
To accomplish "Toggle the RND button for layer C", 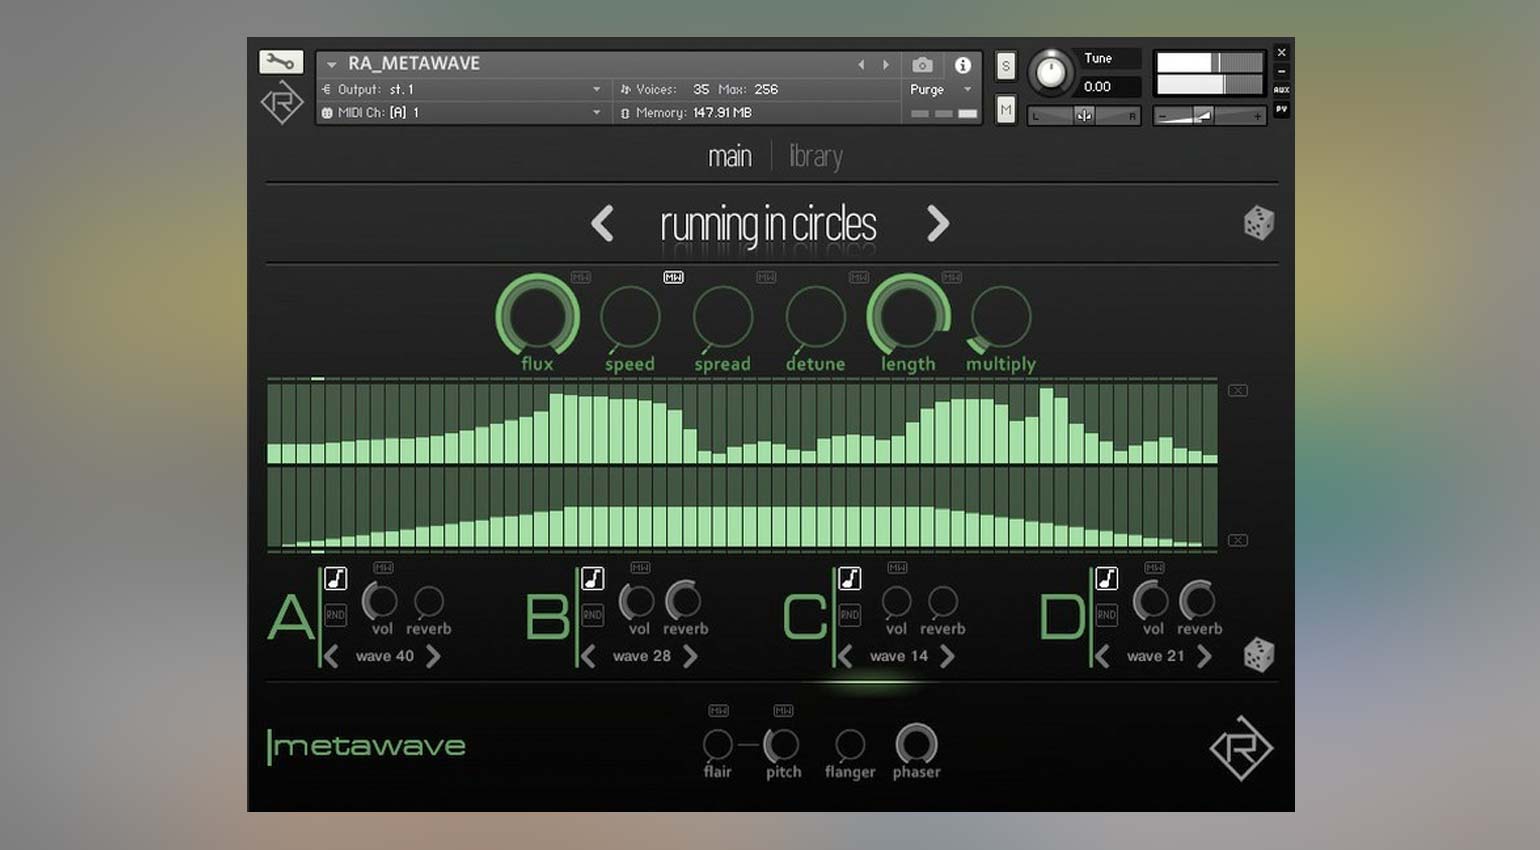I will tap(850, 614).
